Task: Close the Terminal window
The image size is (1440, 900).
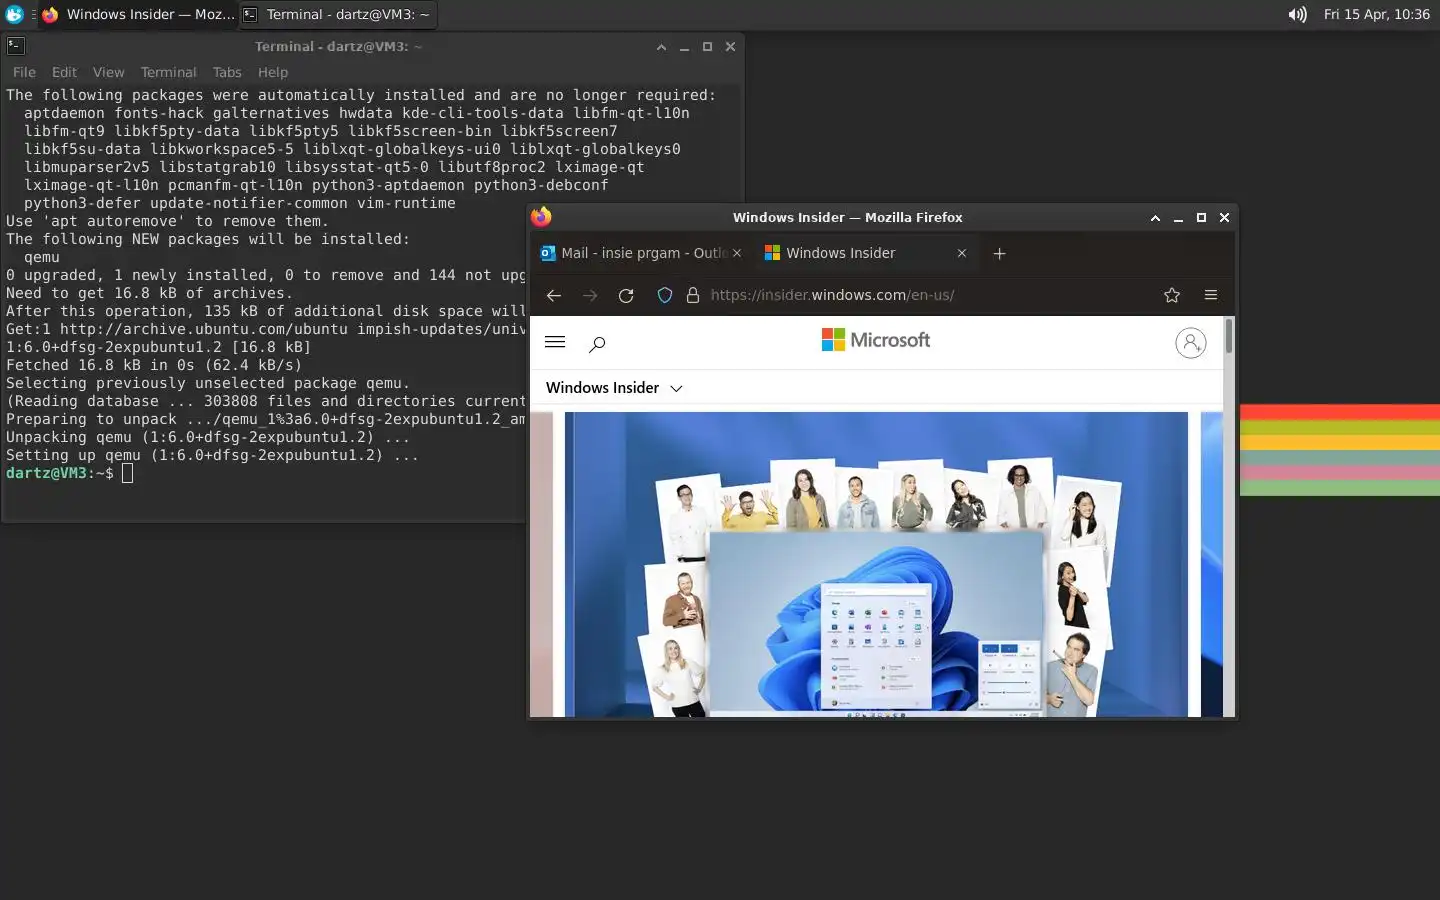Action: pos(730,47)
